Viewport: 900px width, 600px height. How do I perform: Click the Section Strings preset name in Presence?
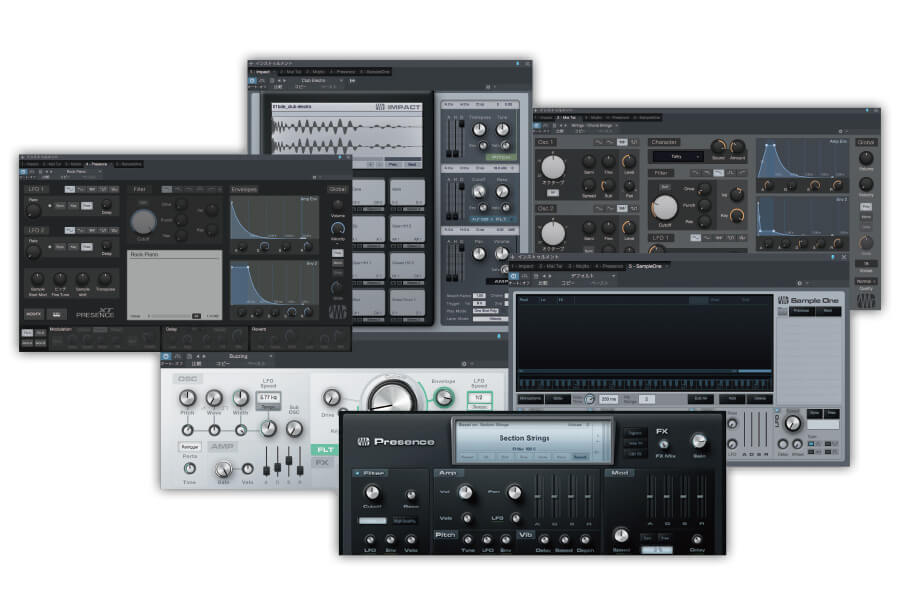point(524,438)
